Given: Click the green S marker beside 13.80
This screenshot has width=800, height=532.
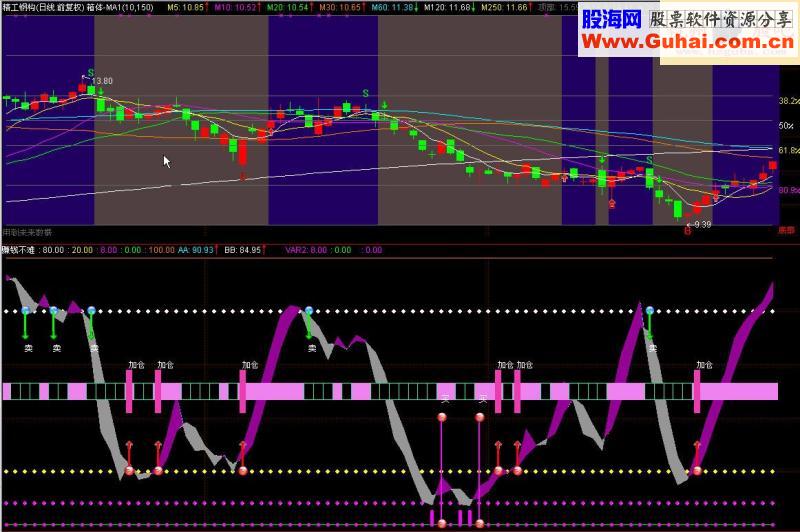Looking at the screenshot, I should (91, 73).
